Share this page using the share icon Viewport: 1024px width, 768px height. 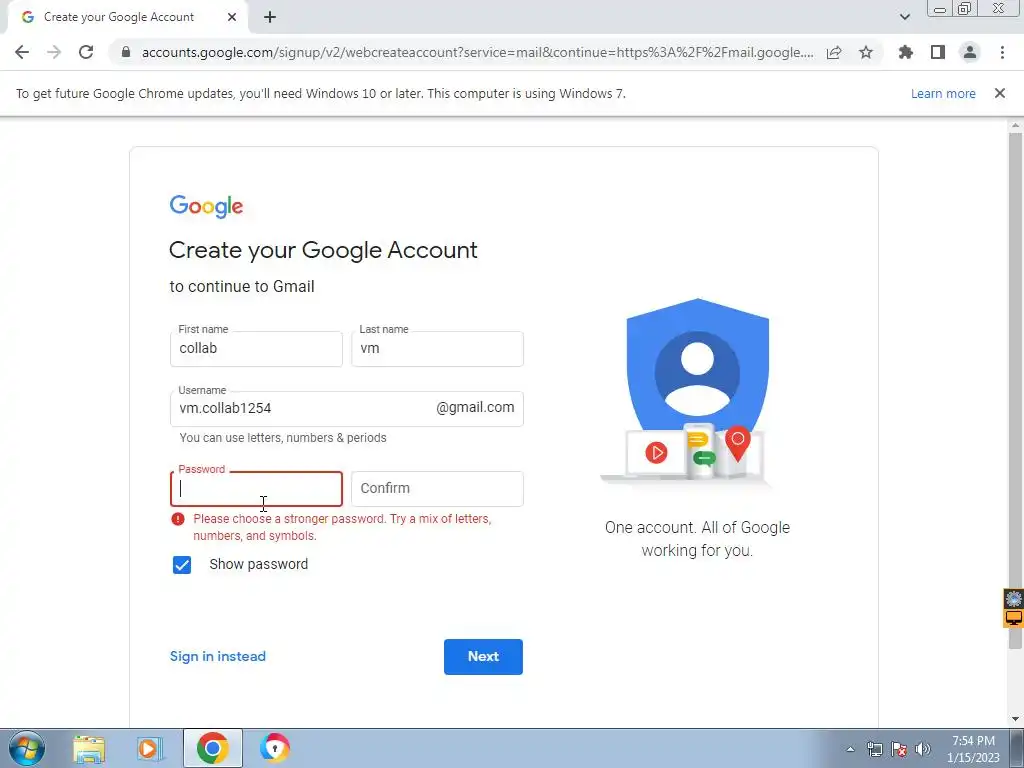834,52
